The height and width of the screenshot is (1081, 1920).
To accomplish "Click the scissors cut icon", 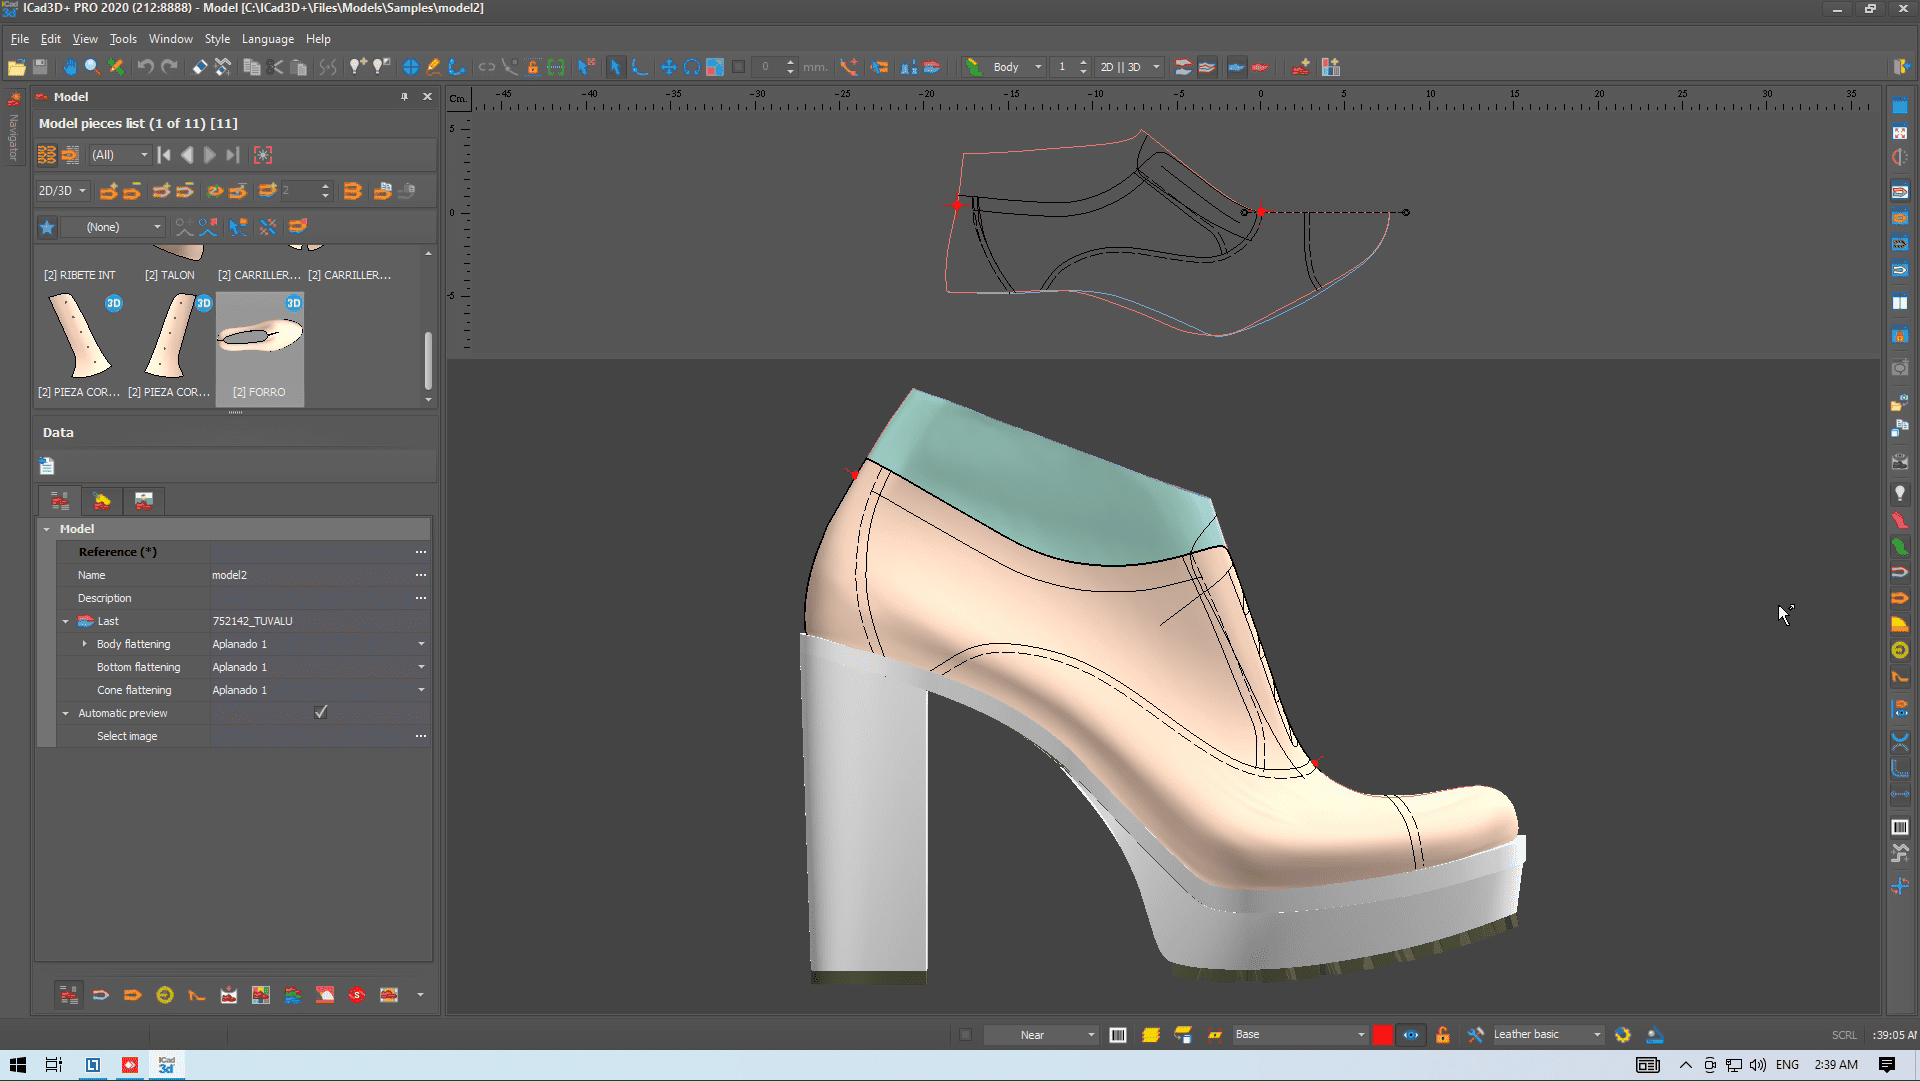I will pyautogui.click(x=276, y=67).
